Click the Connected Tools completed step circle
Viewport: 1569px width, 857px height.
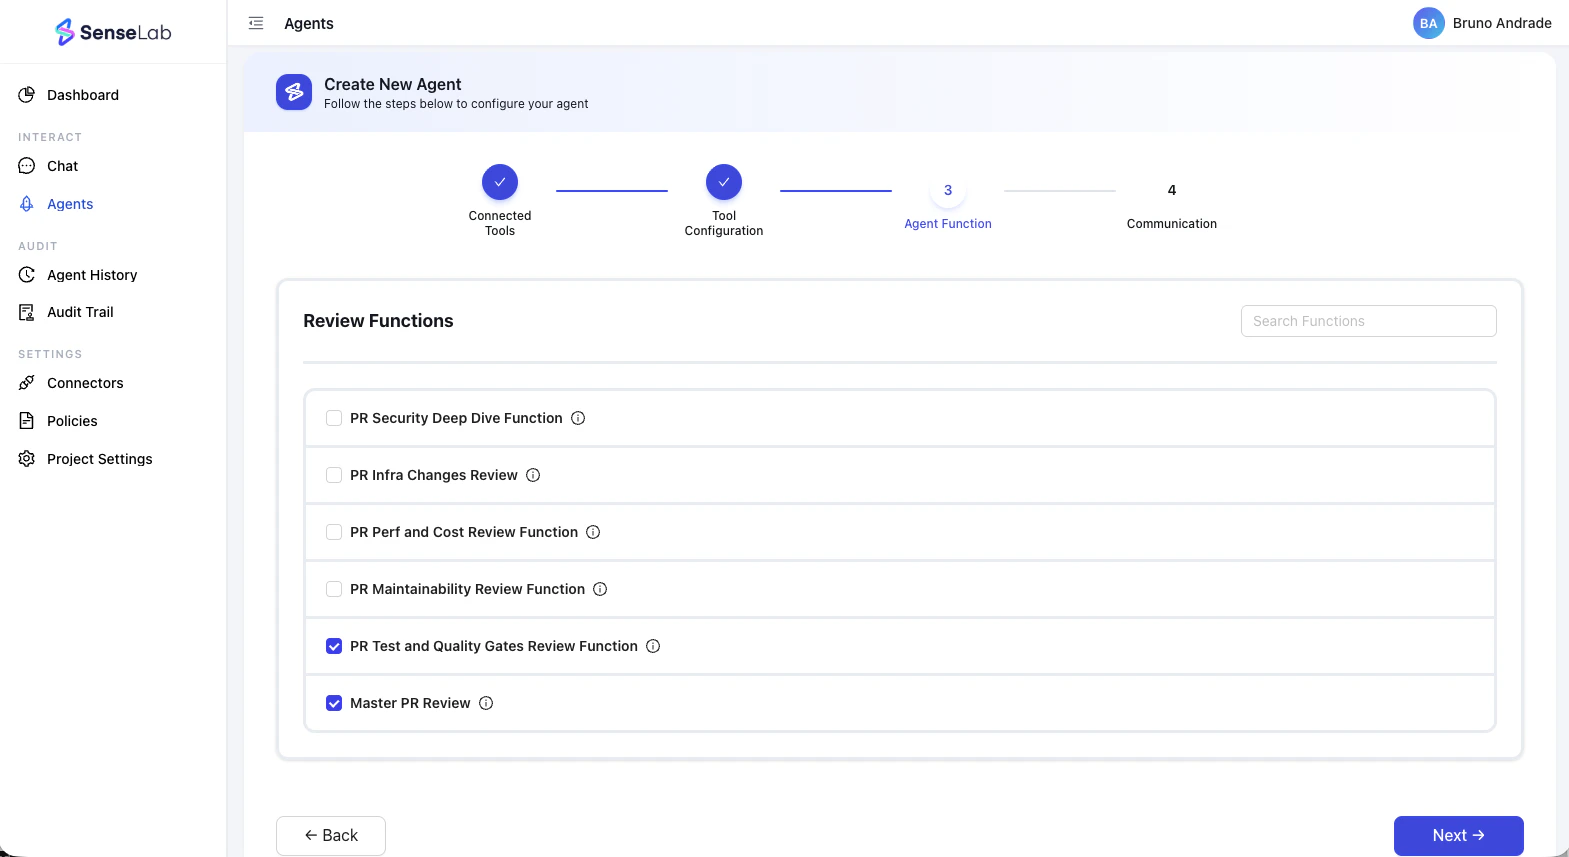[x=500, y=182]
